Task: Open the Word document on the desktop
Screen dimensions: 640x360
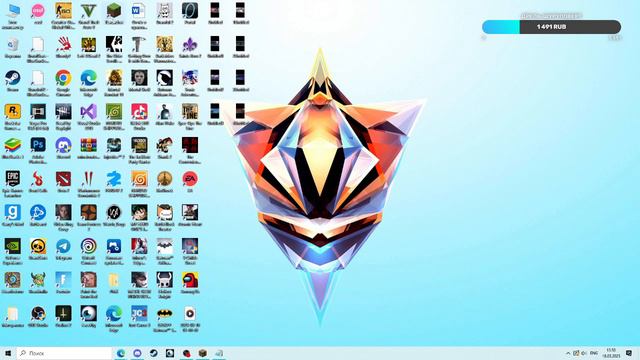Action: click(x=139, y=11)
